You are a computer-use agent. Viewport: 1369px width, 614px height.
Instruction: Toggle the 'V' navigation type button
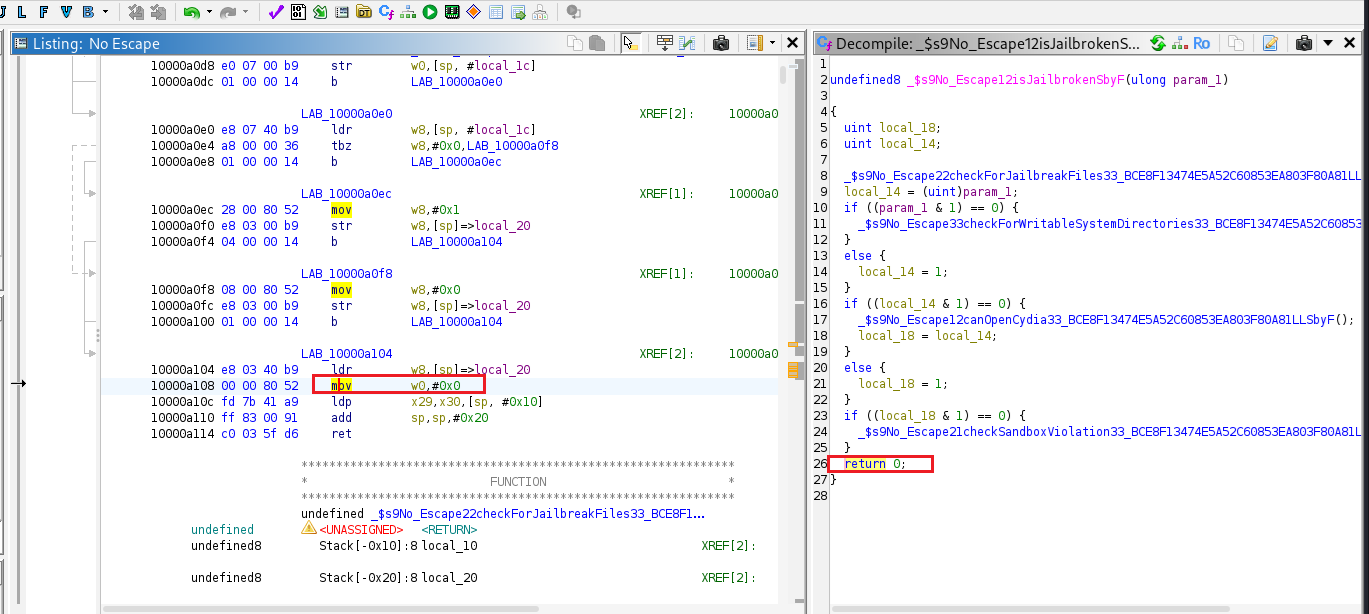pyautogui.click(x=66, y=12)
